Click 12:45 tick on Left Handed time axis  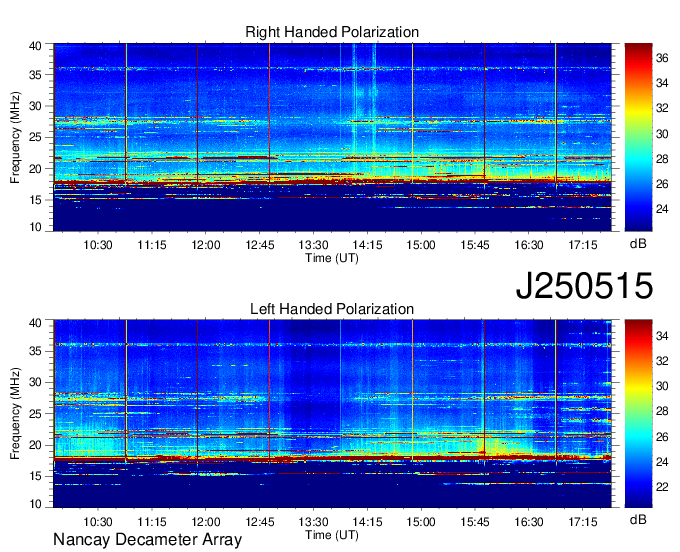click(260, 522)
